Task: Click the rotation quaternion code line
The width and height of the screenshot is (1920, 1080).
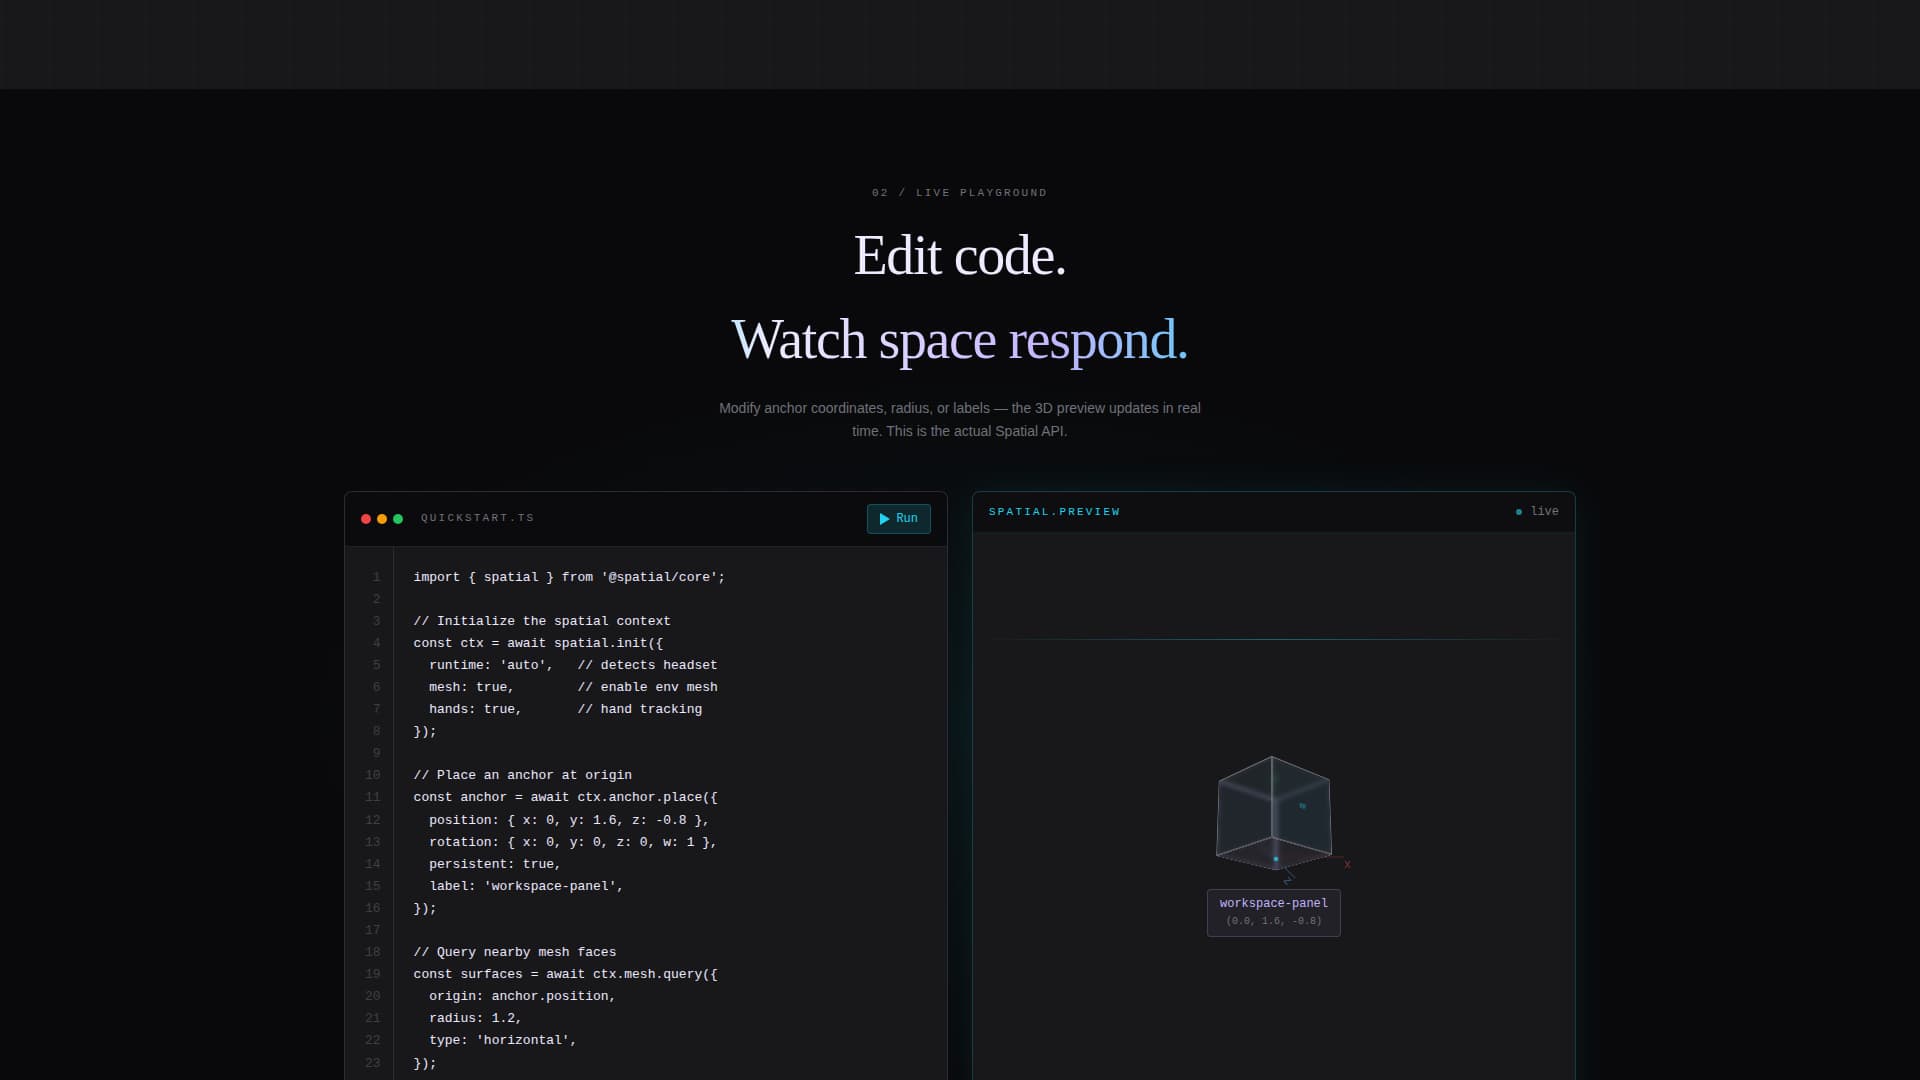Action: (573, 842)
